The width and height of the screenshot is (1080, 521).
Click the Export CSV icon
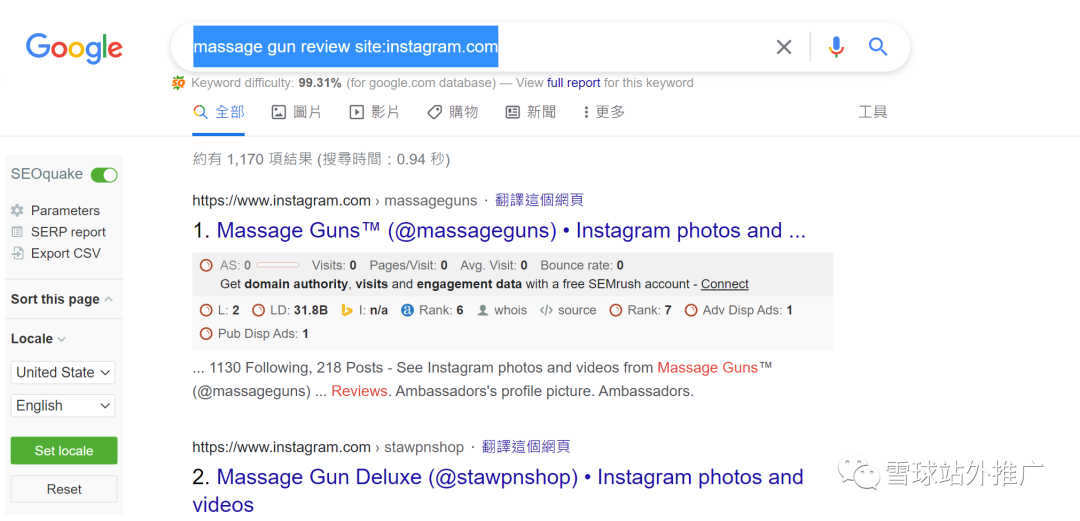click(x=17, y=254)
